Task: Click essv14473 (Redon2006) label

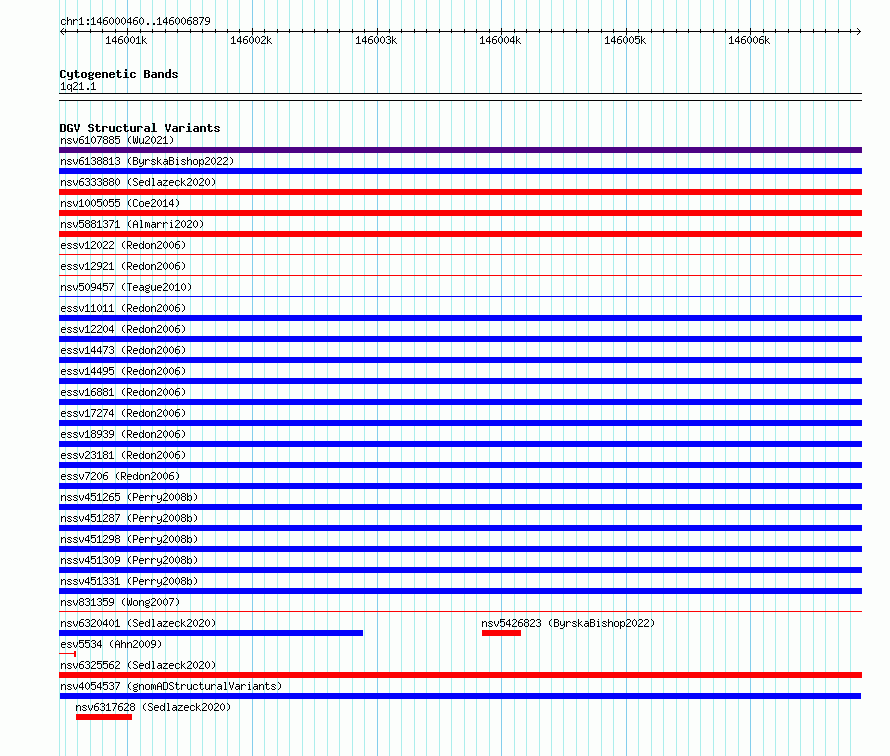Action: [123, 350]
